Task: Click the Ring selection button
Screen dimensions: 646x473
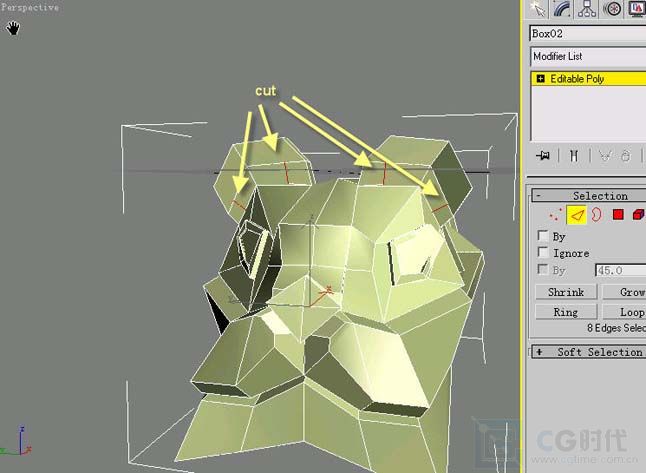Action: (x=566, y=312)
